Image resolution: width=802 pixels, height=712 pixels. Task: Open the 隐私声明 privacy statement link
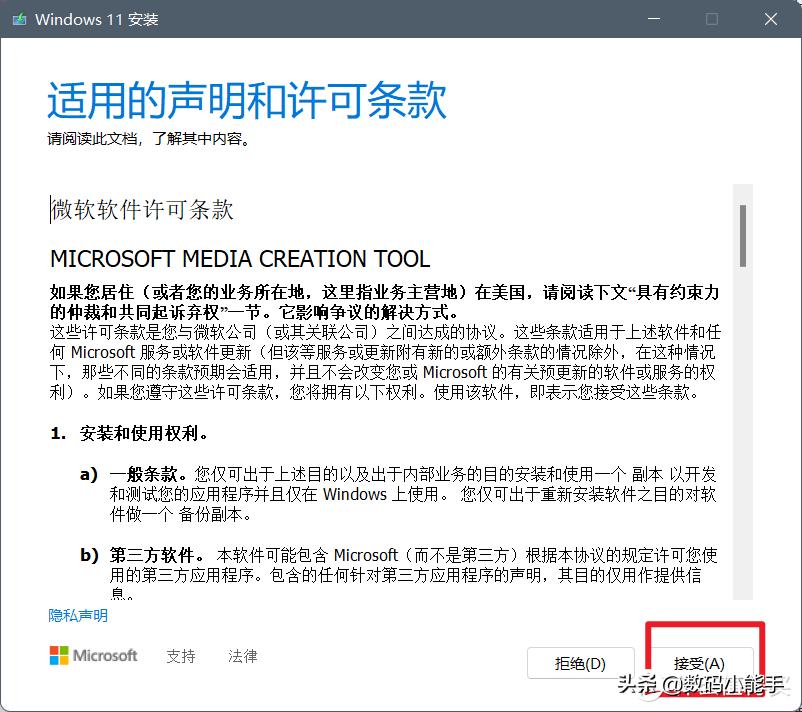[x=77, y=615]
